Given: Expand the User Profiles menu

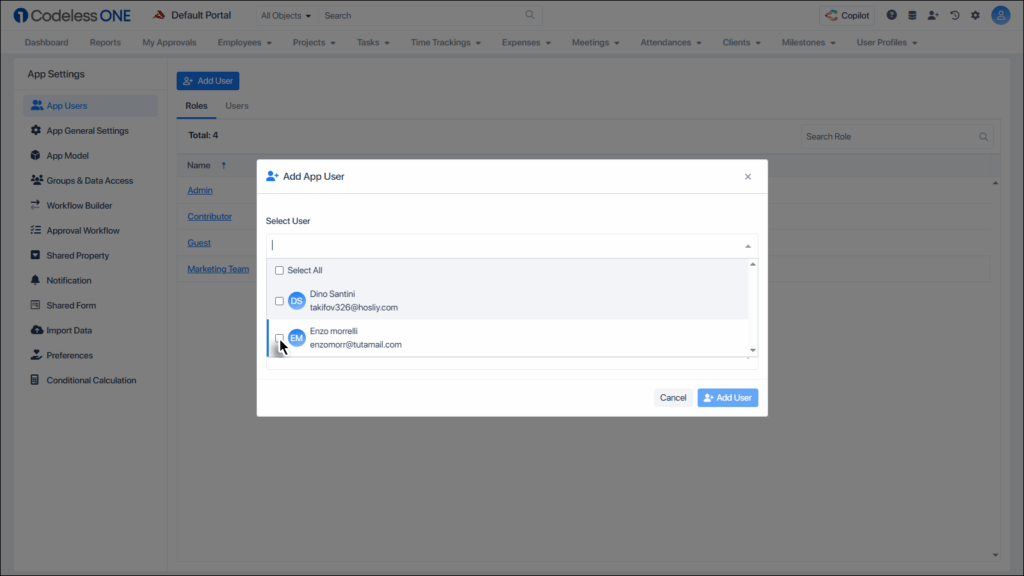Looking at the screenshot, I should click(887, 42).
